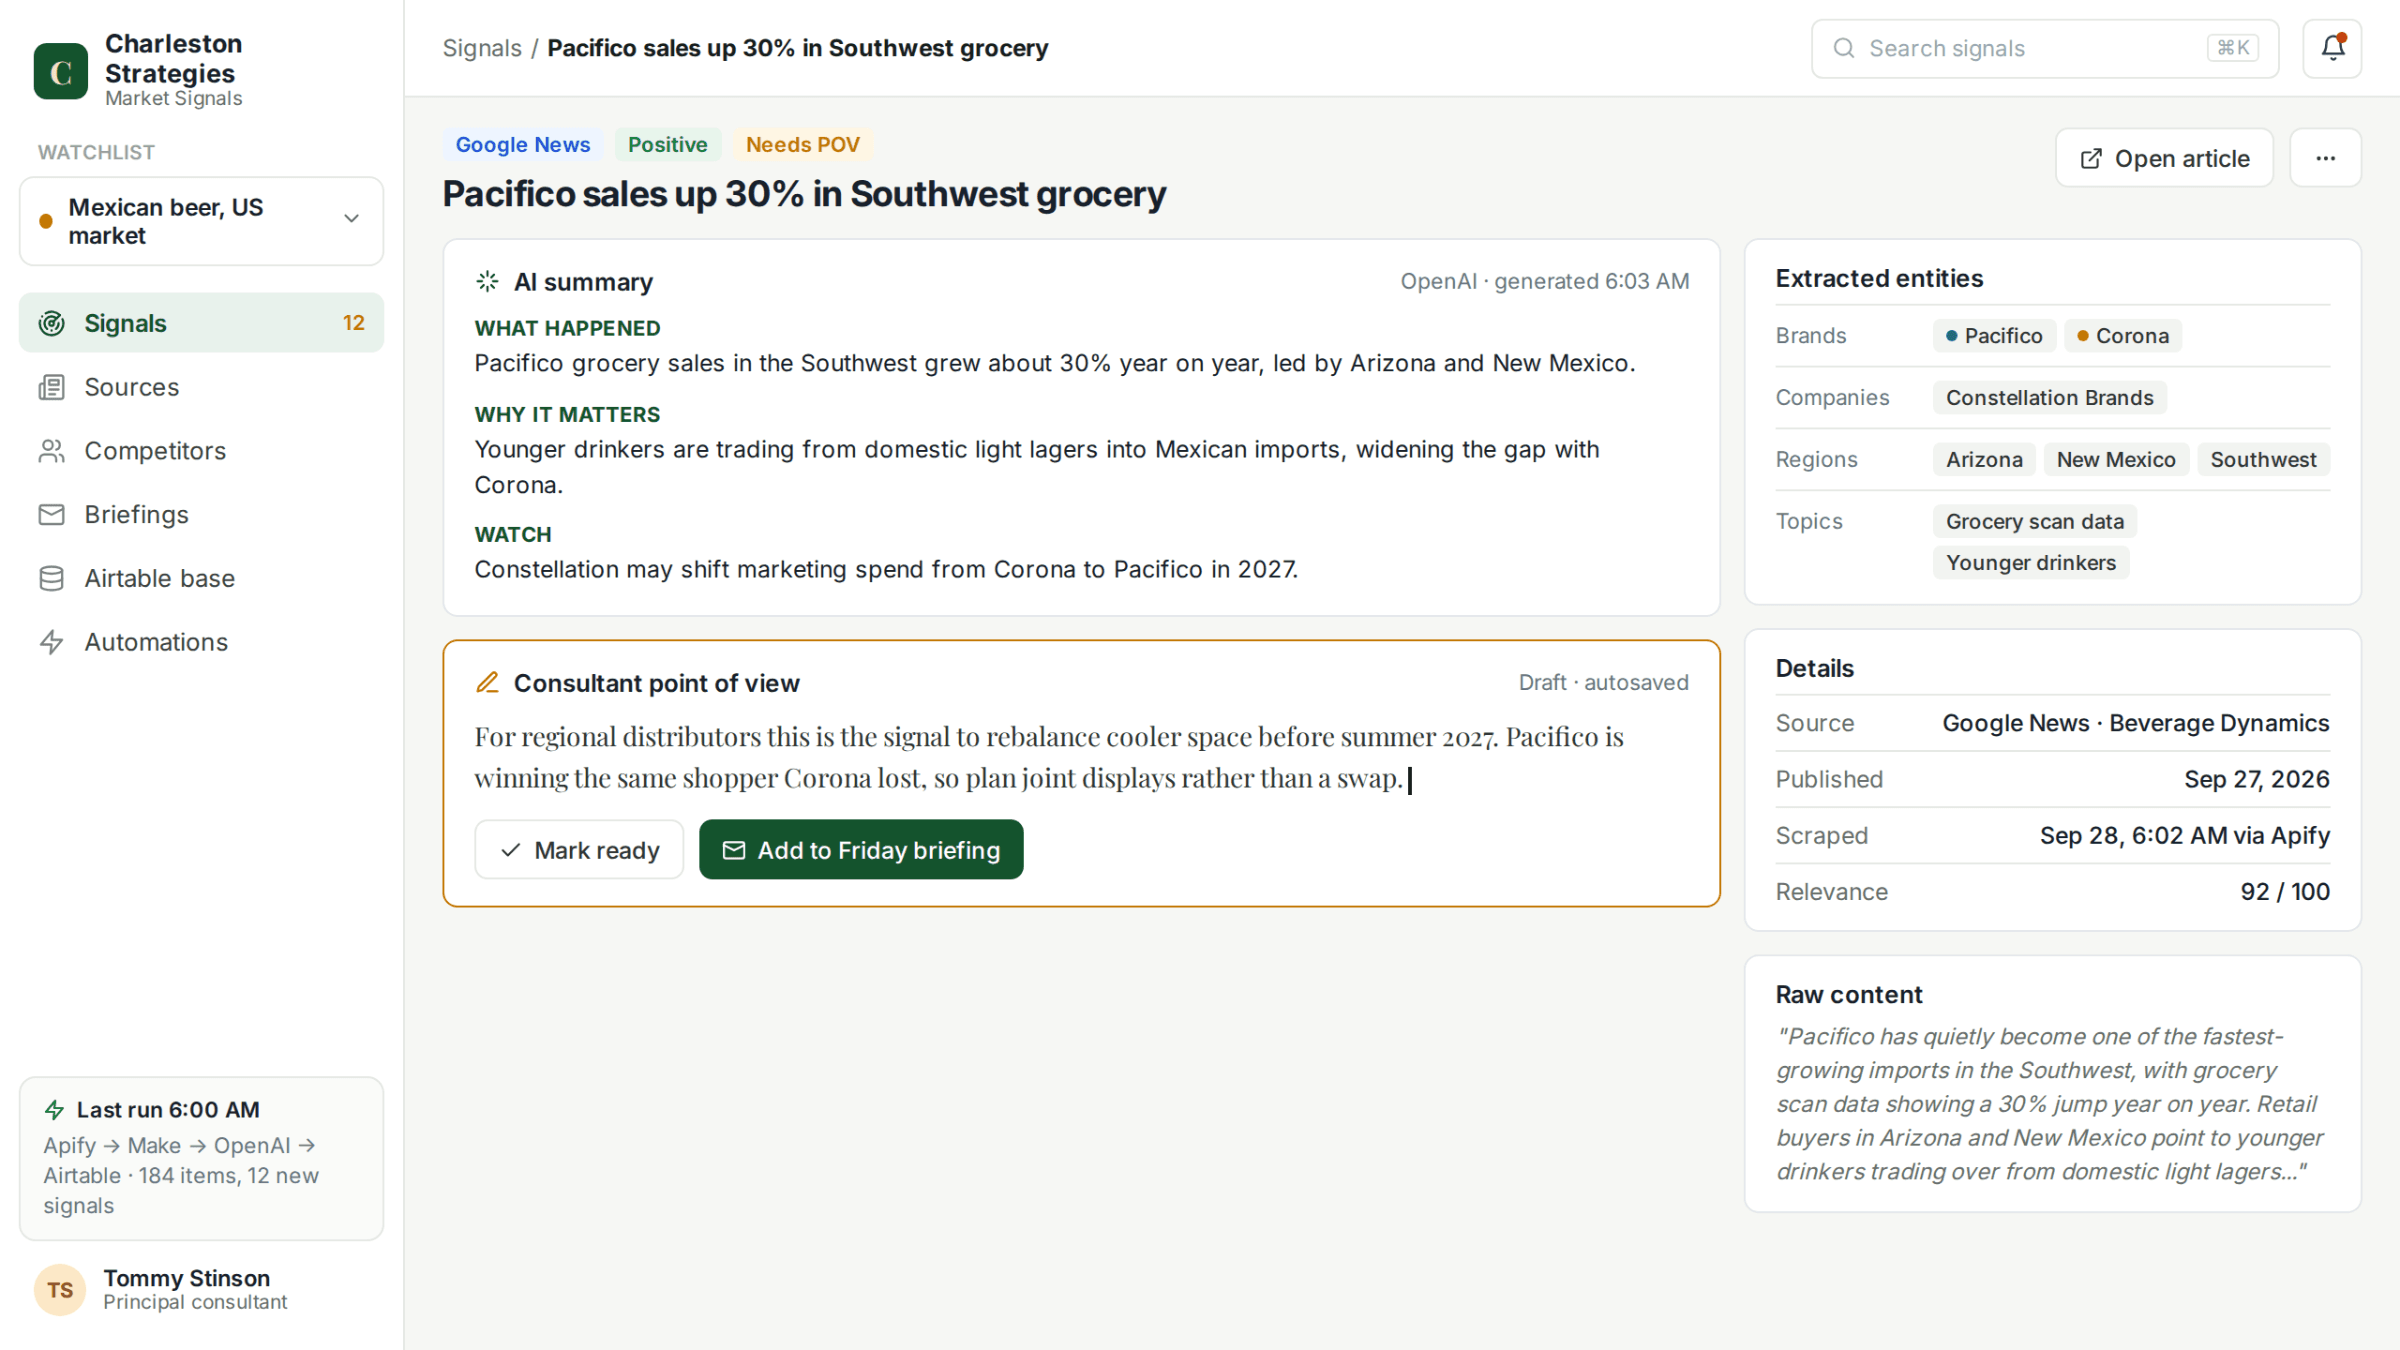The width and height of the screenshot is (2400, 1350).
Task: Click the Charleston Strategies logo icon
Action: point(61,71)
